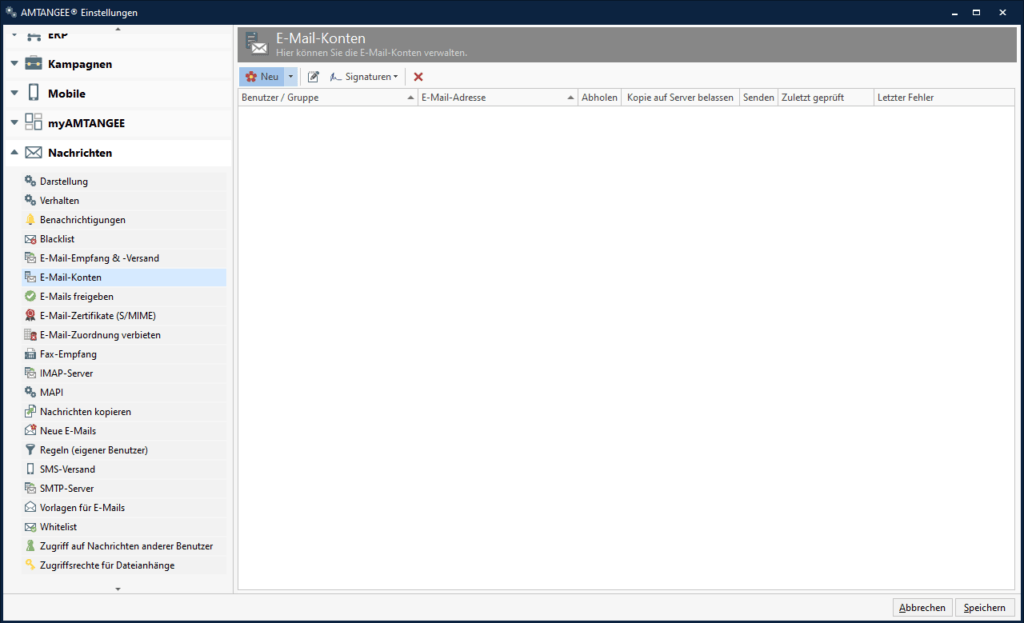Viewport: 1024px width, 623px height.
Task: Open Vorlagen für E-Mails entry
Action: point(124,507)
